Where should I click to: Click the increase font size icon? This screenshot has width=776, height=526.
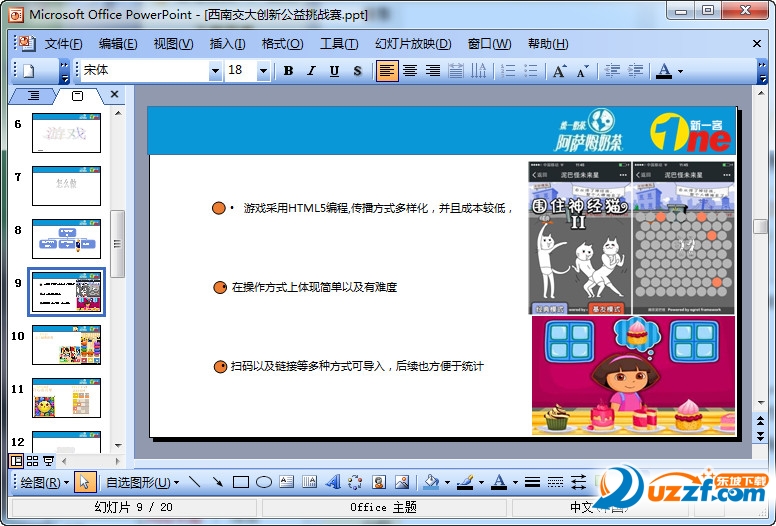559,71
